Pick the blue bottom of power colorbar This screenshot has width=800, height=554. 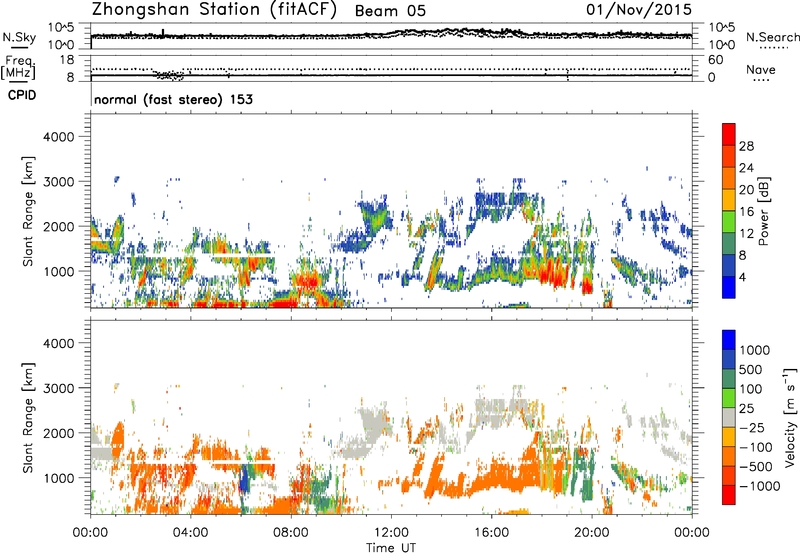729,287
